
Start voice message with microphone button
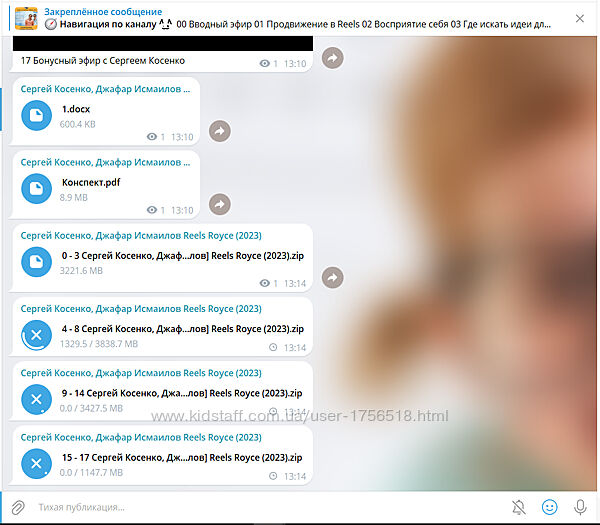click(580, 507)
